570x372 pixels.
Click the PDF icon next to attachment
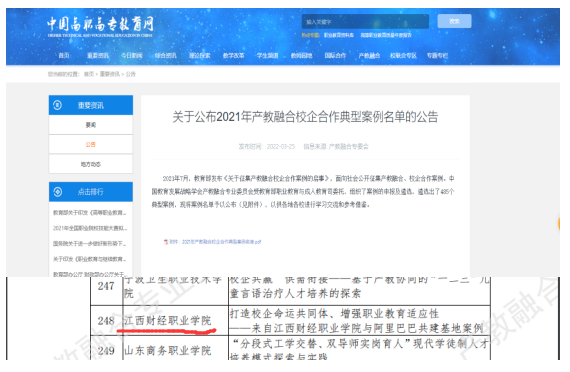coord(166,241)
